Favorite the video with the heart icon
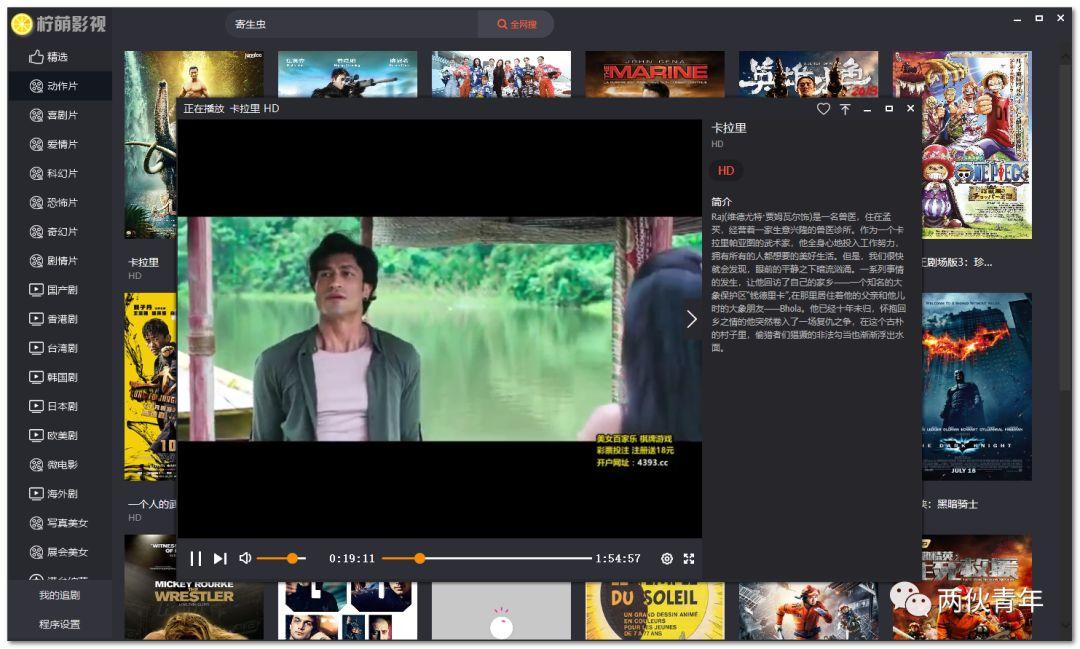Image resolution: width=1080 pixels, height=649 pixels. 823,109
